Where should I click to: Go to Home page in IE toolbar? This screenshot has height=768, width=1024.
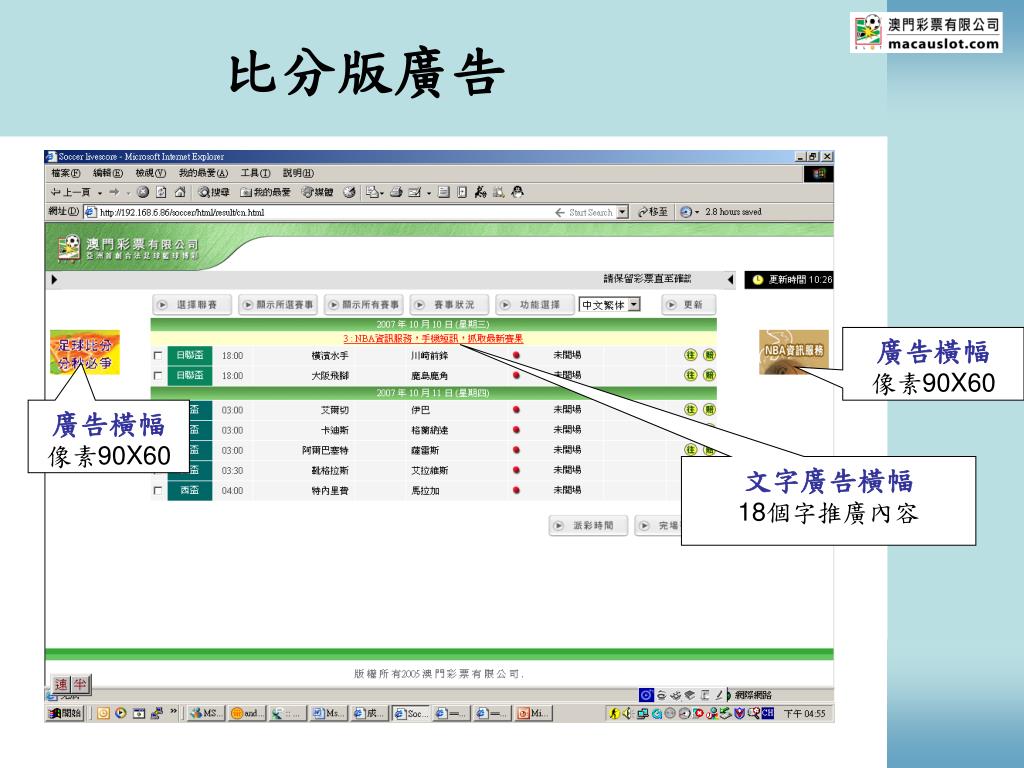pos(180,192)
